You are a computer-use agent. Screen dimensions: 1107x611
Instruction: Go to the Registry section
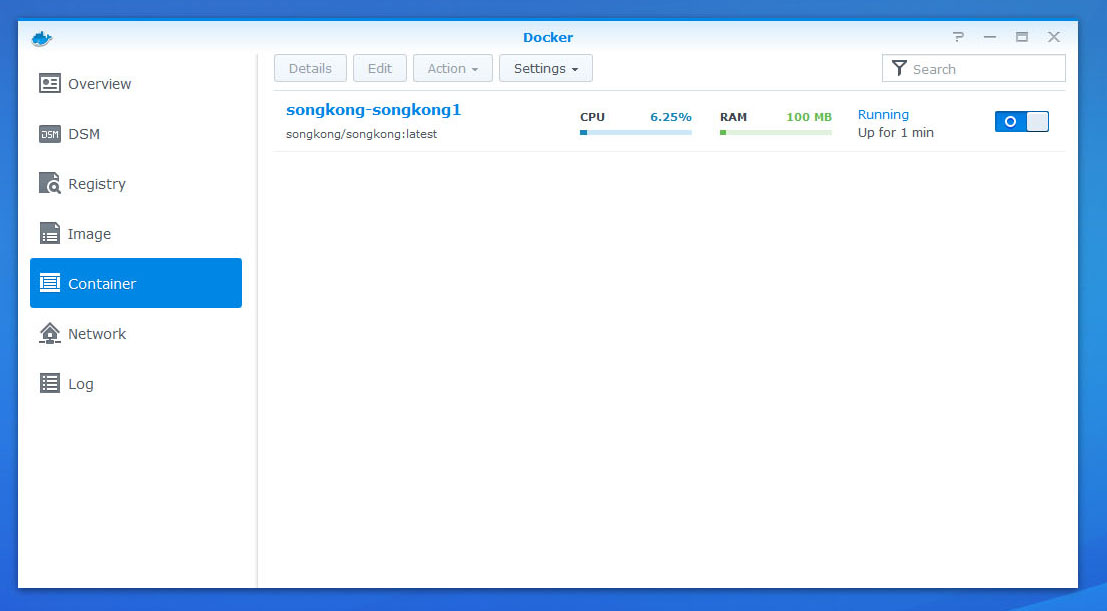tap(136, 184)
